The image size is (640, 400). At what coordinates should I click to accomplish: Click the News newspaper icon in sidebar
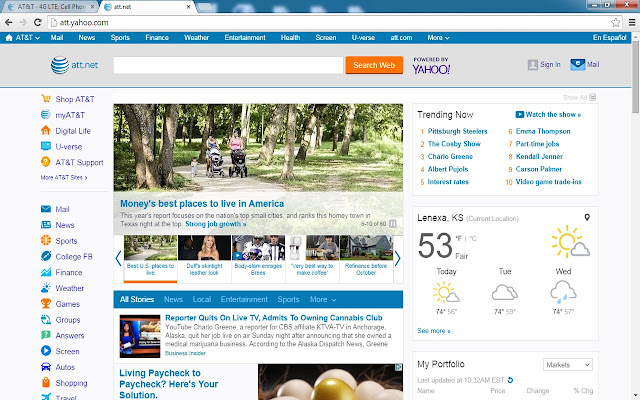(x=46, y=225)
